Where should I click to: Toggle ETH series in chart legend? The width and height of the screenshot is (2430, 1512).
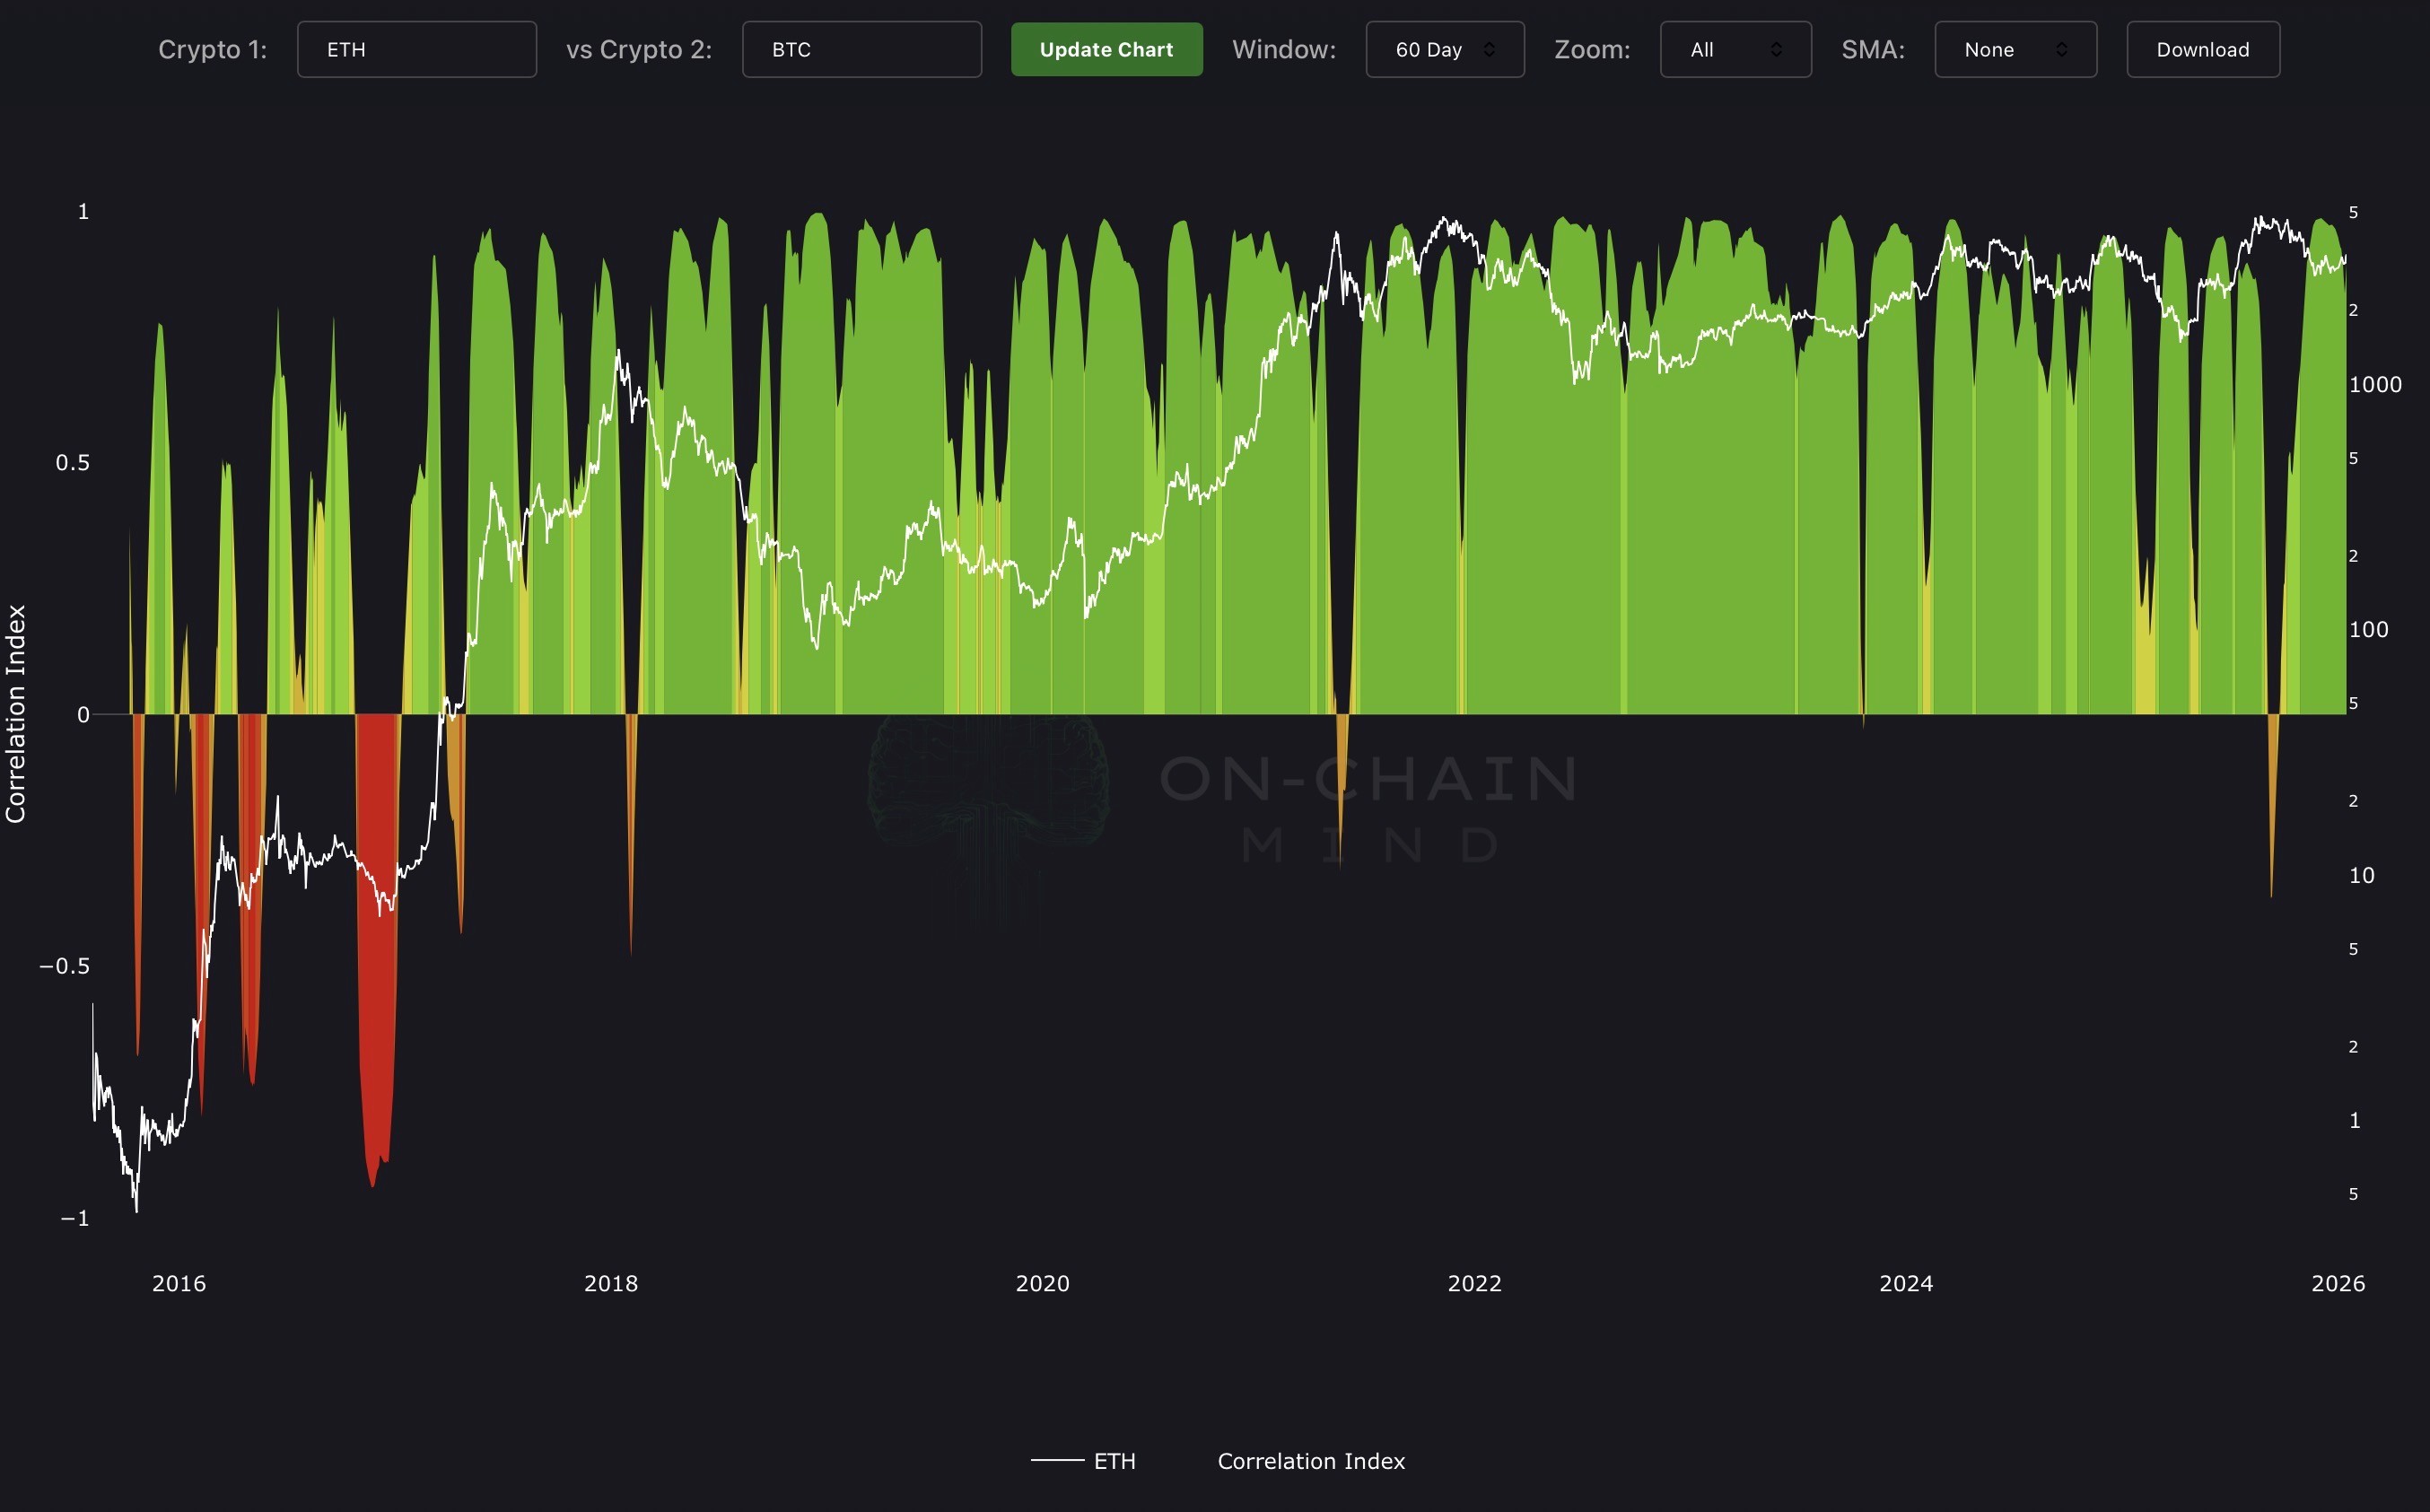click(x=1114, y=1461)
